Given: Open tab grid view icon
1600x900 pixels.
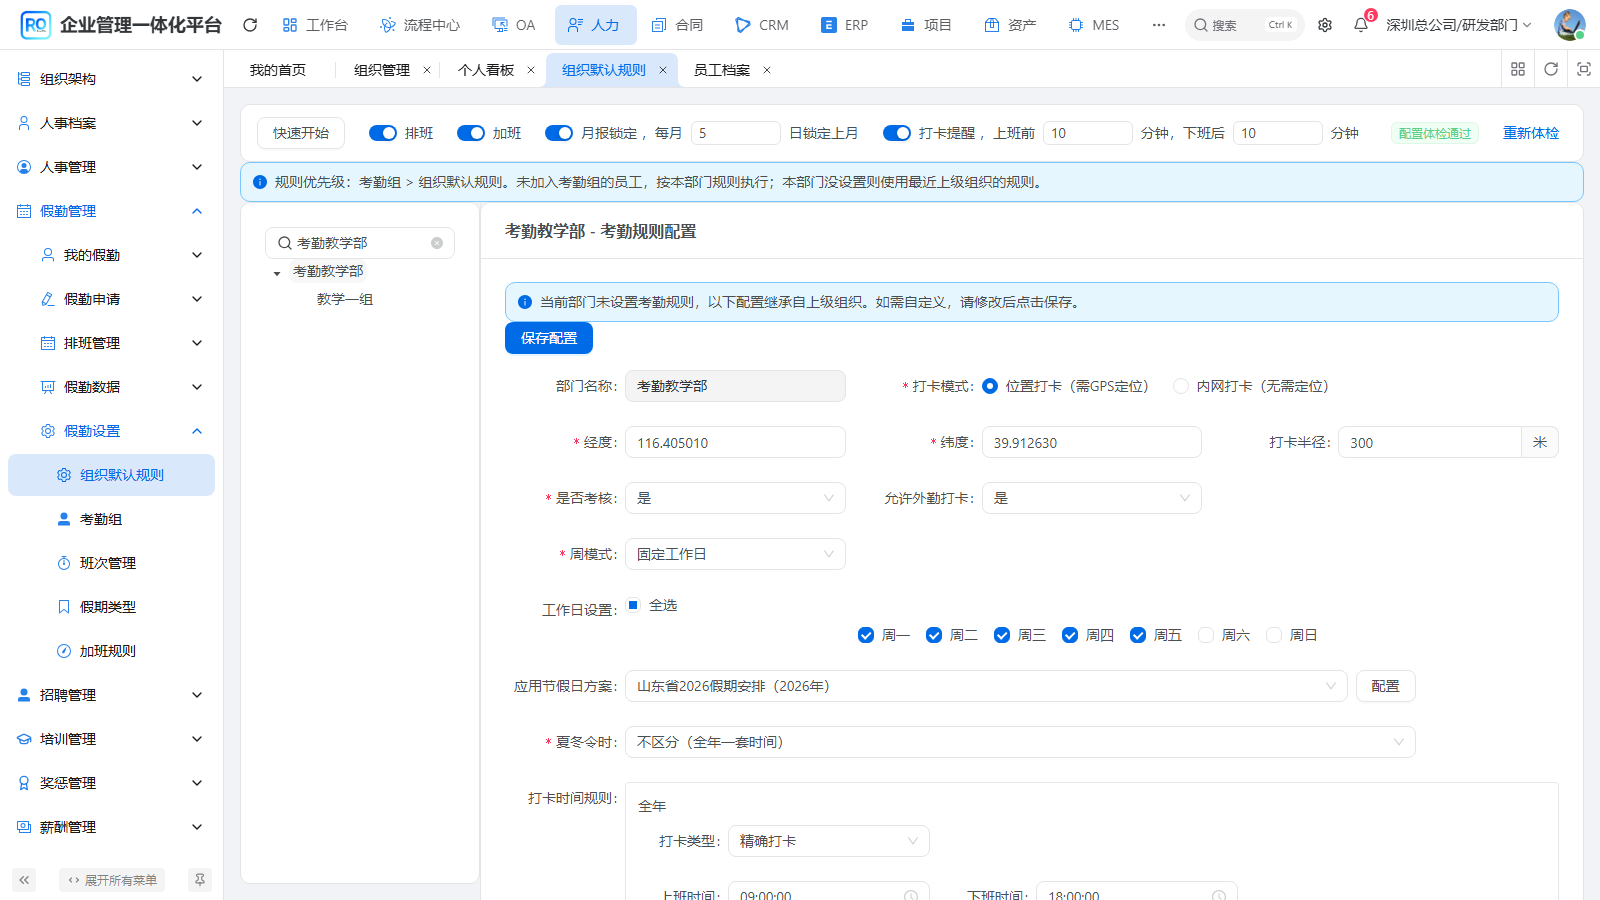Looking at the screenshot, I should pyautogui.click(x=1518, y=69).
